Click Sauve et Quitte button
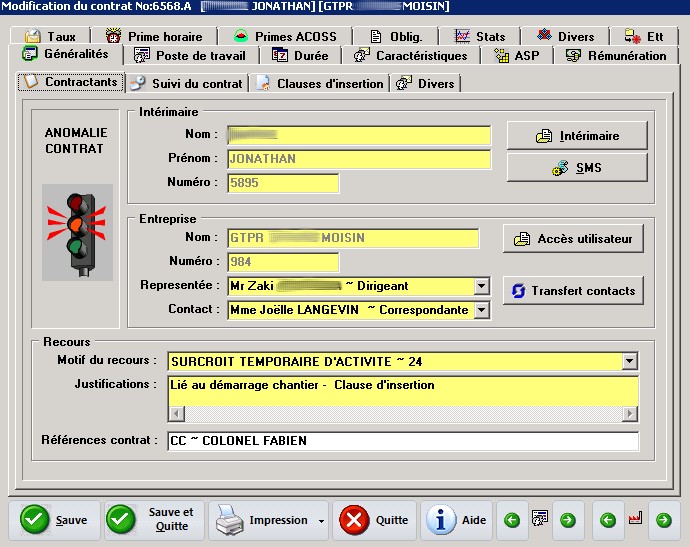The height and width of the screenshot is (547, 690). 152,520
